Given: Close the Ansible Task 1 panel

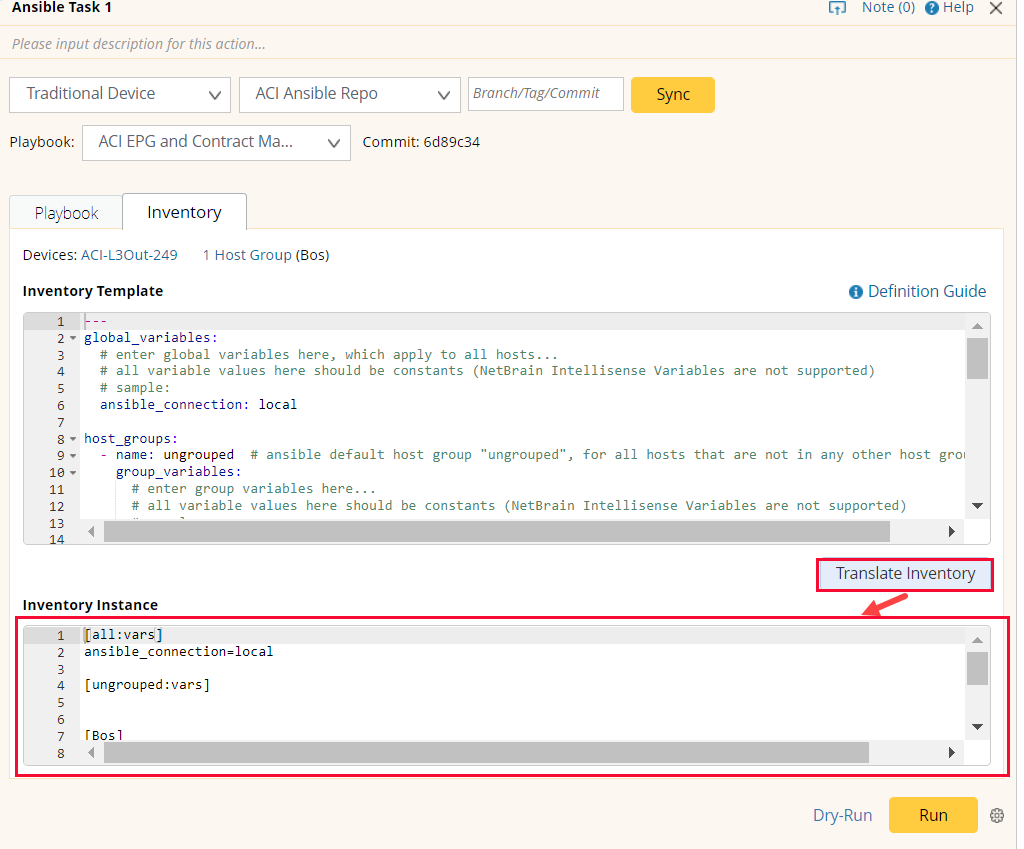Looking at the screenshot, I should 995,8.
